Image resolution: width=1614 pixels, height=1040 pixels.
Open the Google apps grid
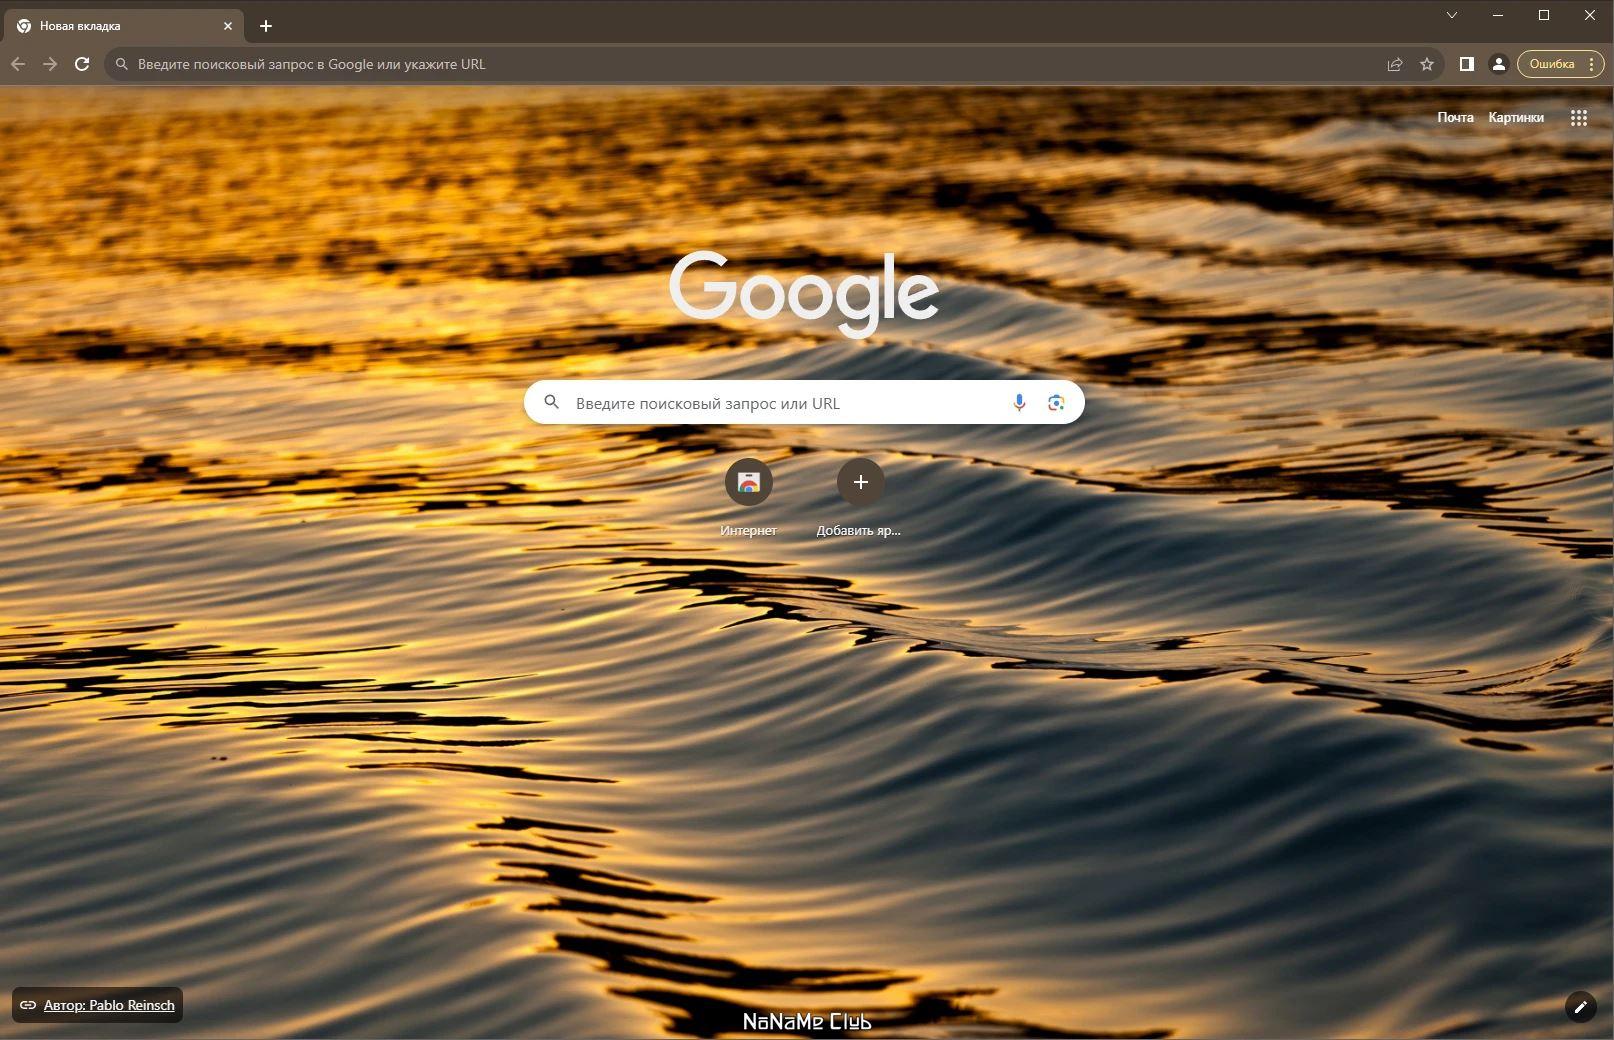point(1579,117)
